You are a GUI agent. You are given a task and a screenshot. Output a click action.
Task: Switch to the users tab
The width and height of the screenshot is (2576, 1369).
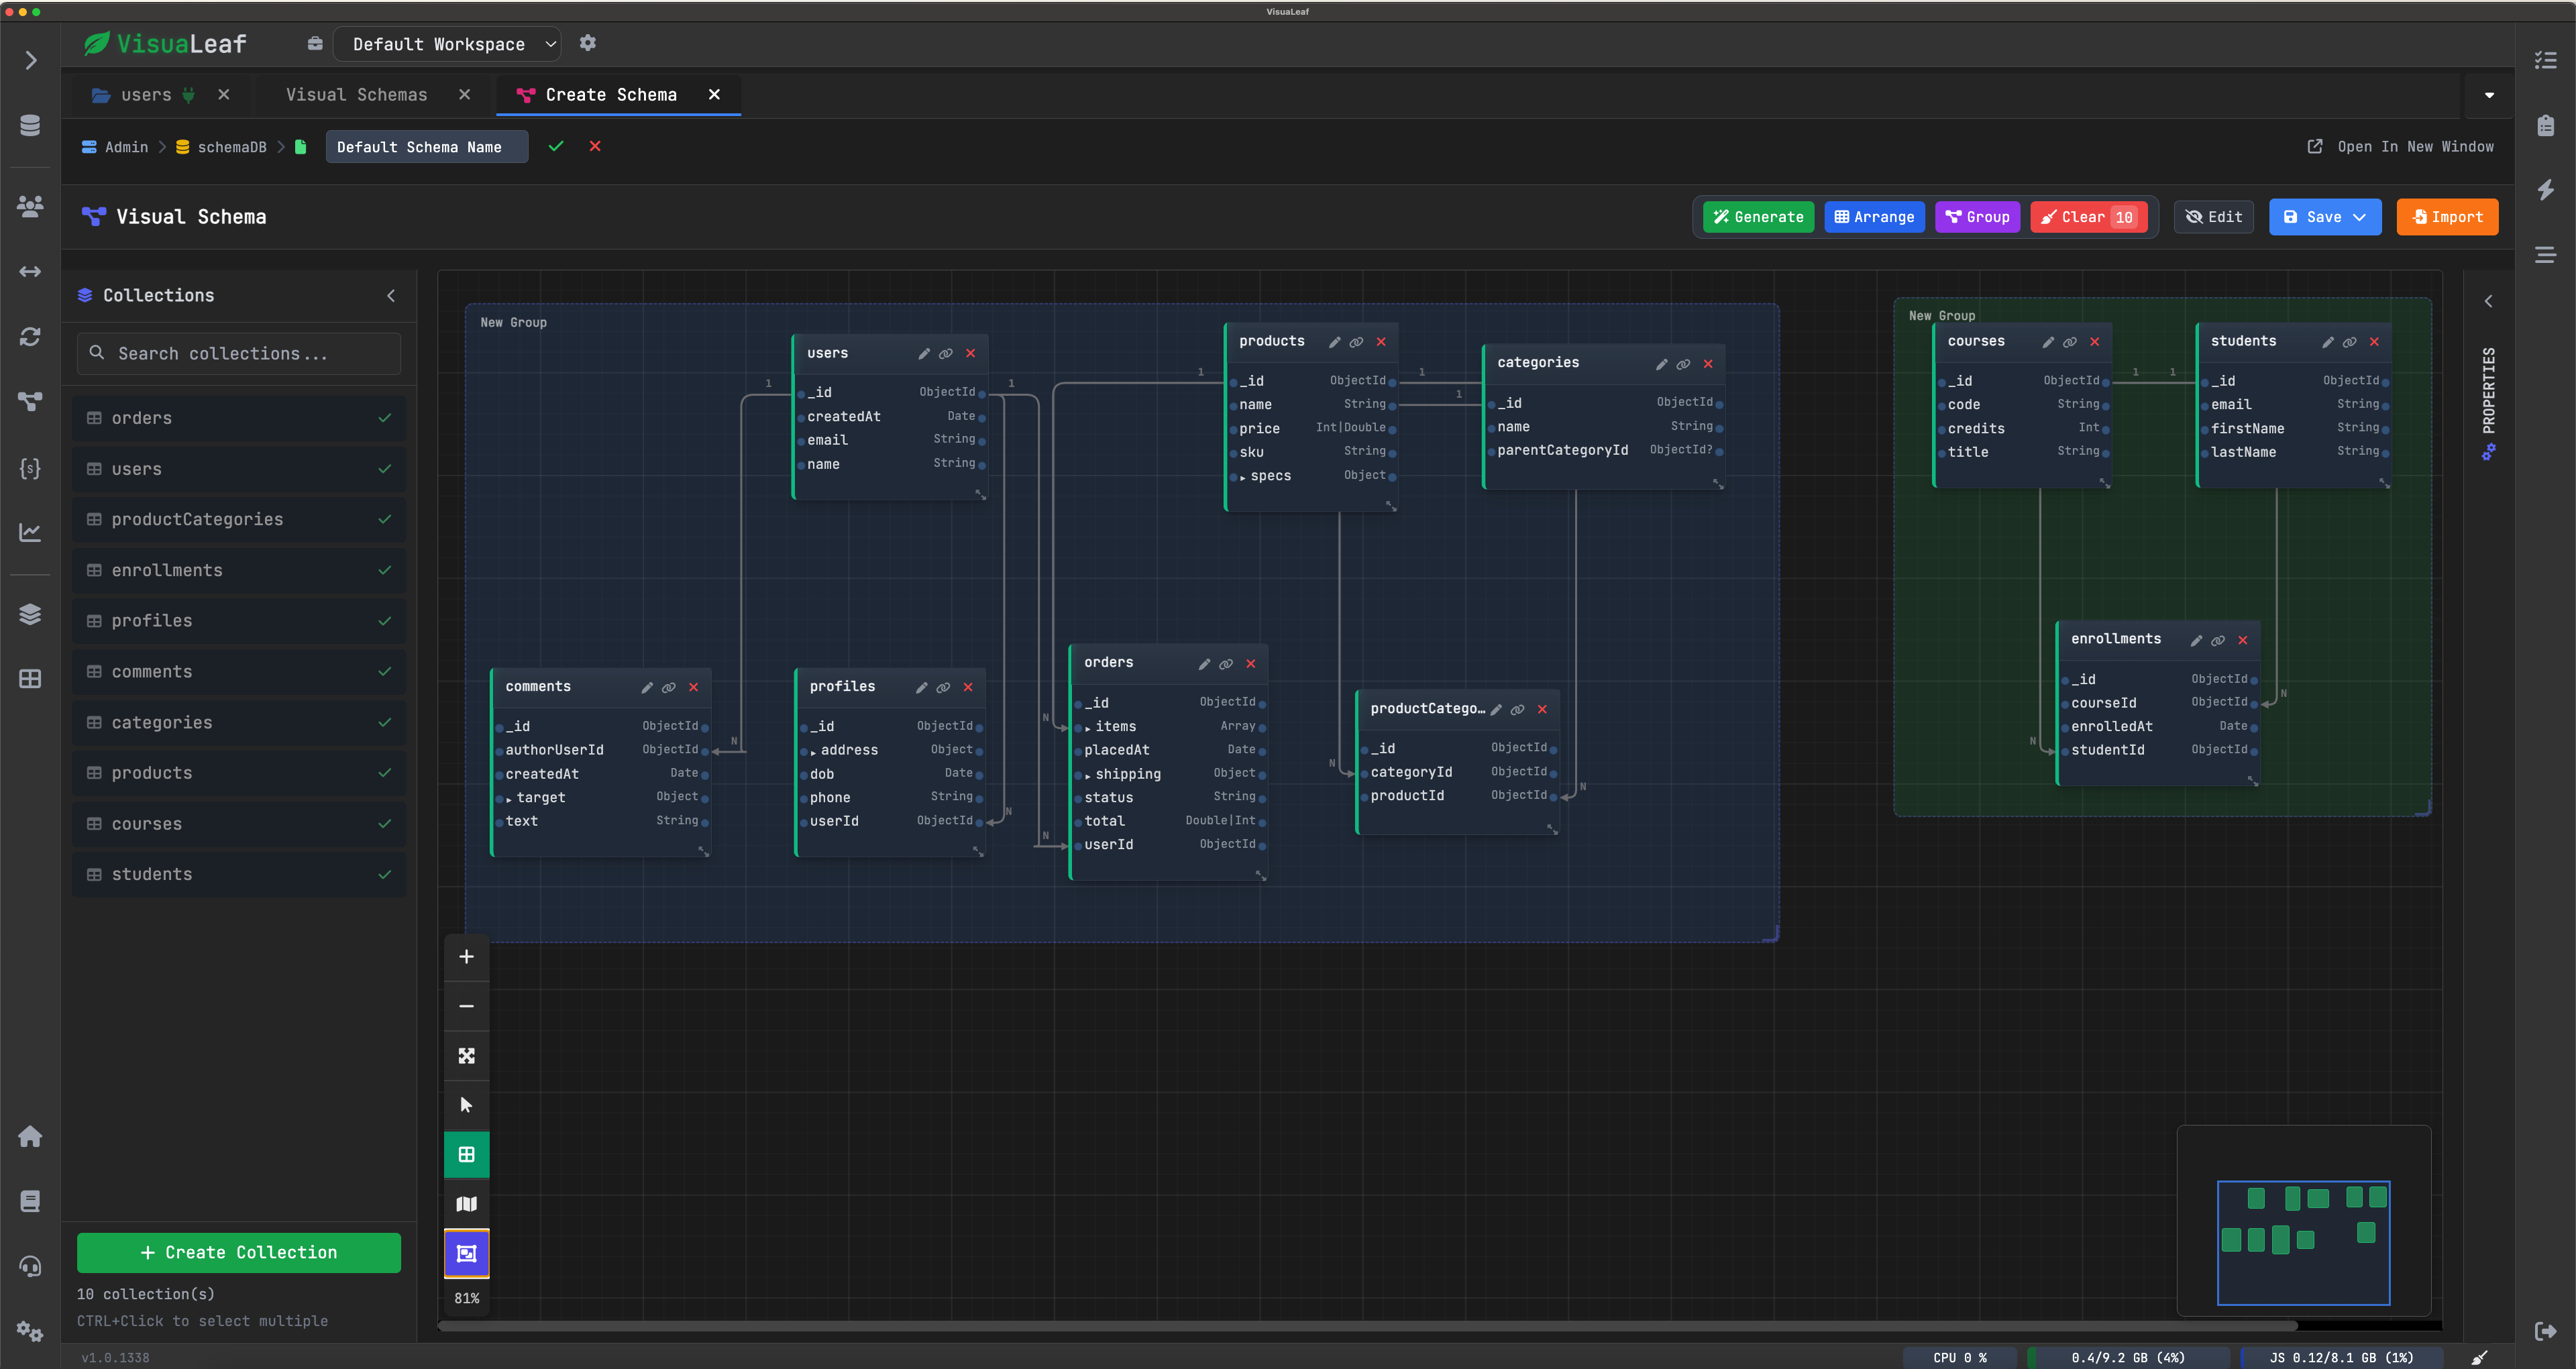click(x=146, y=95)
